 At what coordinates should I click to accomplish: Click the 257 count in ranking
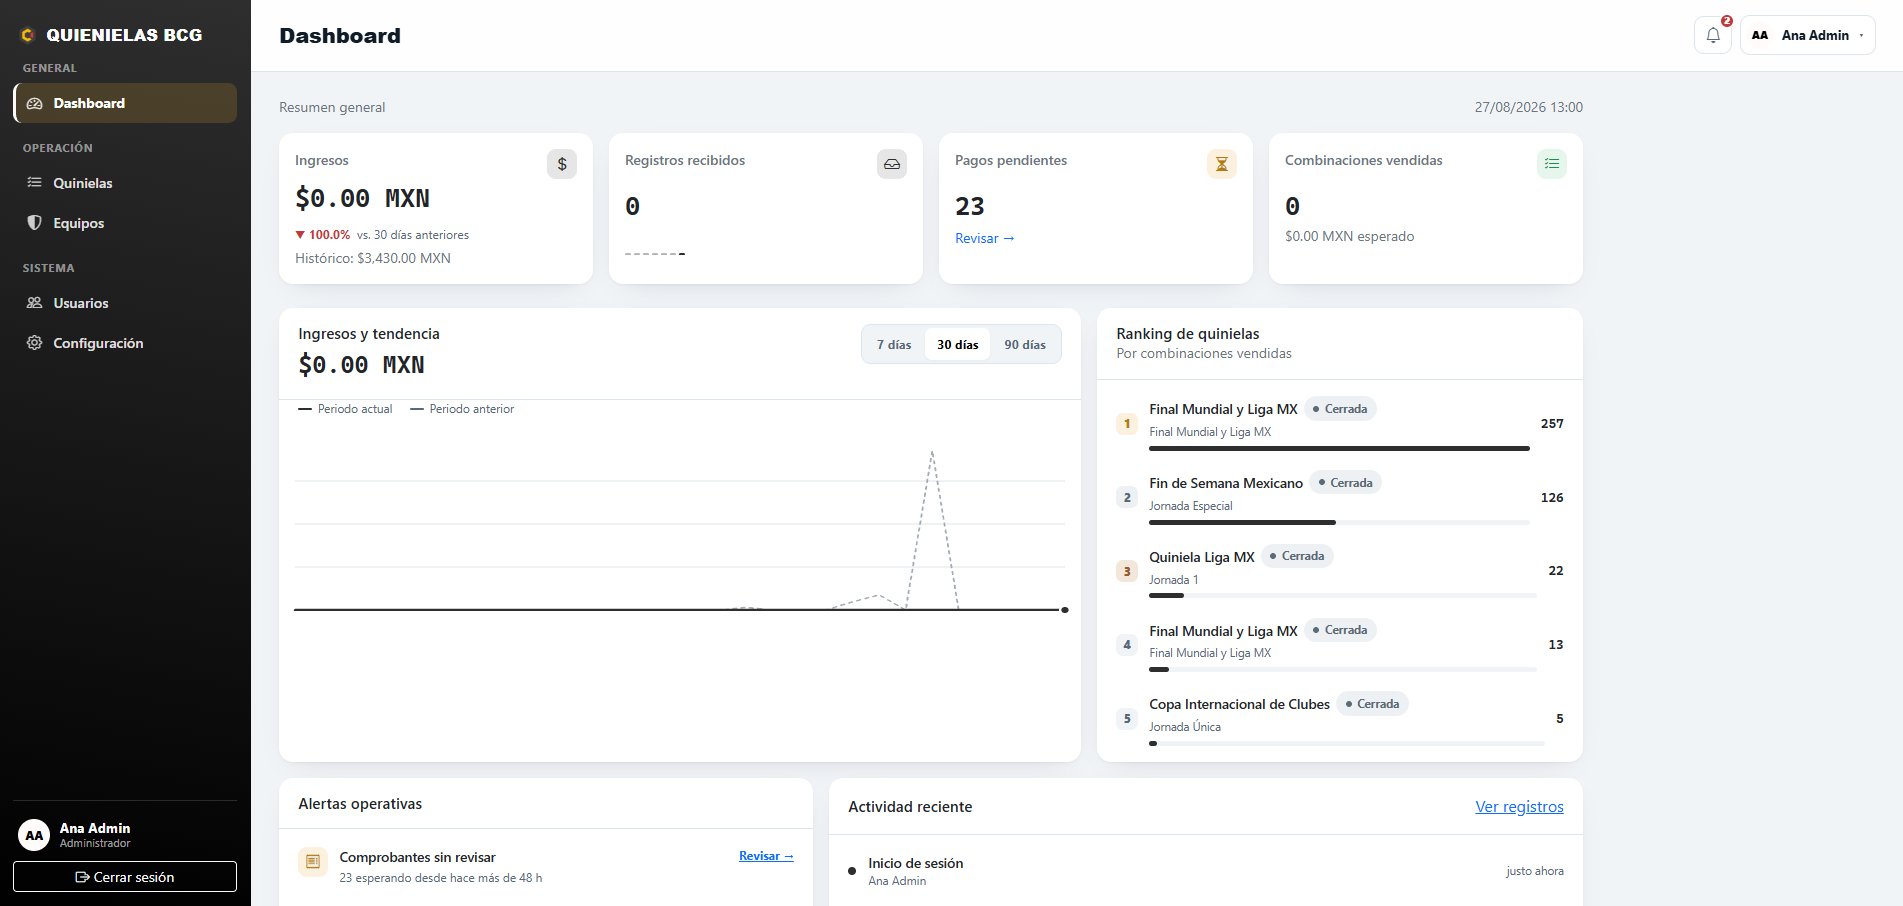click(x=1552, y=424)
